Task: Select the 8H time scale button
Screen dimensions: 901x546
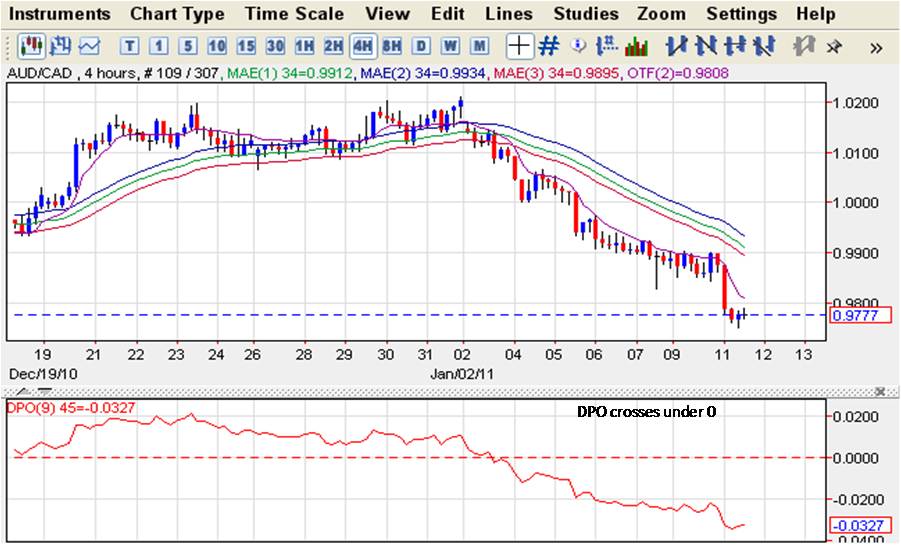Action: coord(392,46)
